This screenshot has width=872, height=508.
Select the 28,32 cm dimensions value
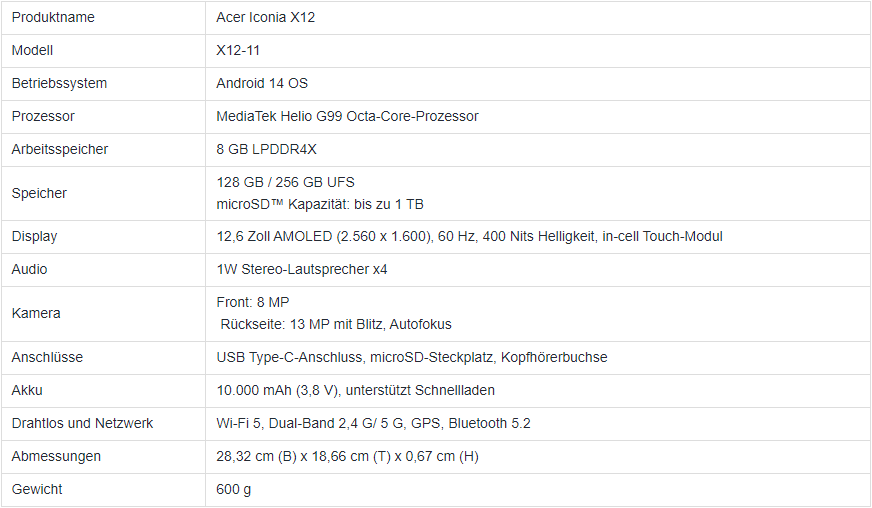pyautogui.click(x=347, y=456)
